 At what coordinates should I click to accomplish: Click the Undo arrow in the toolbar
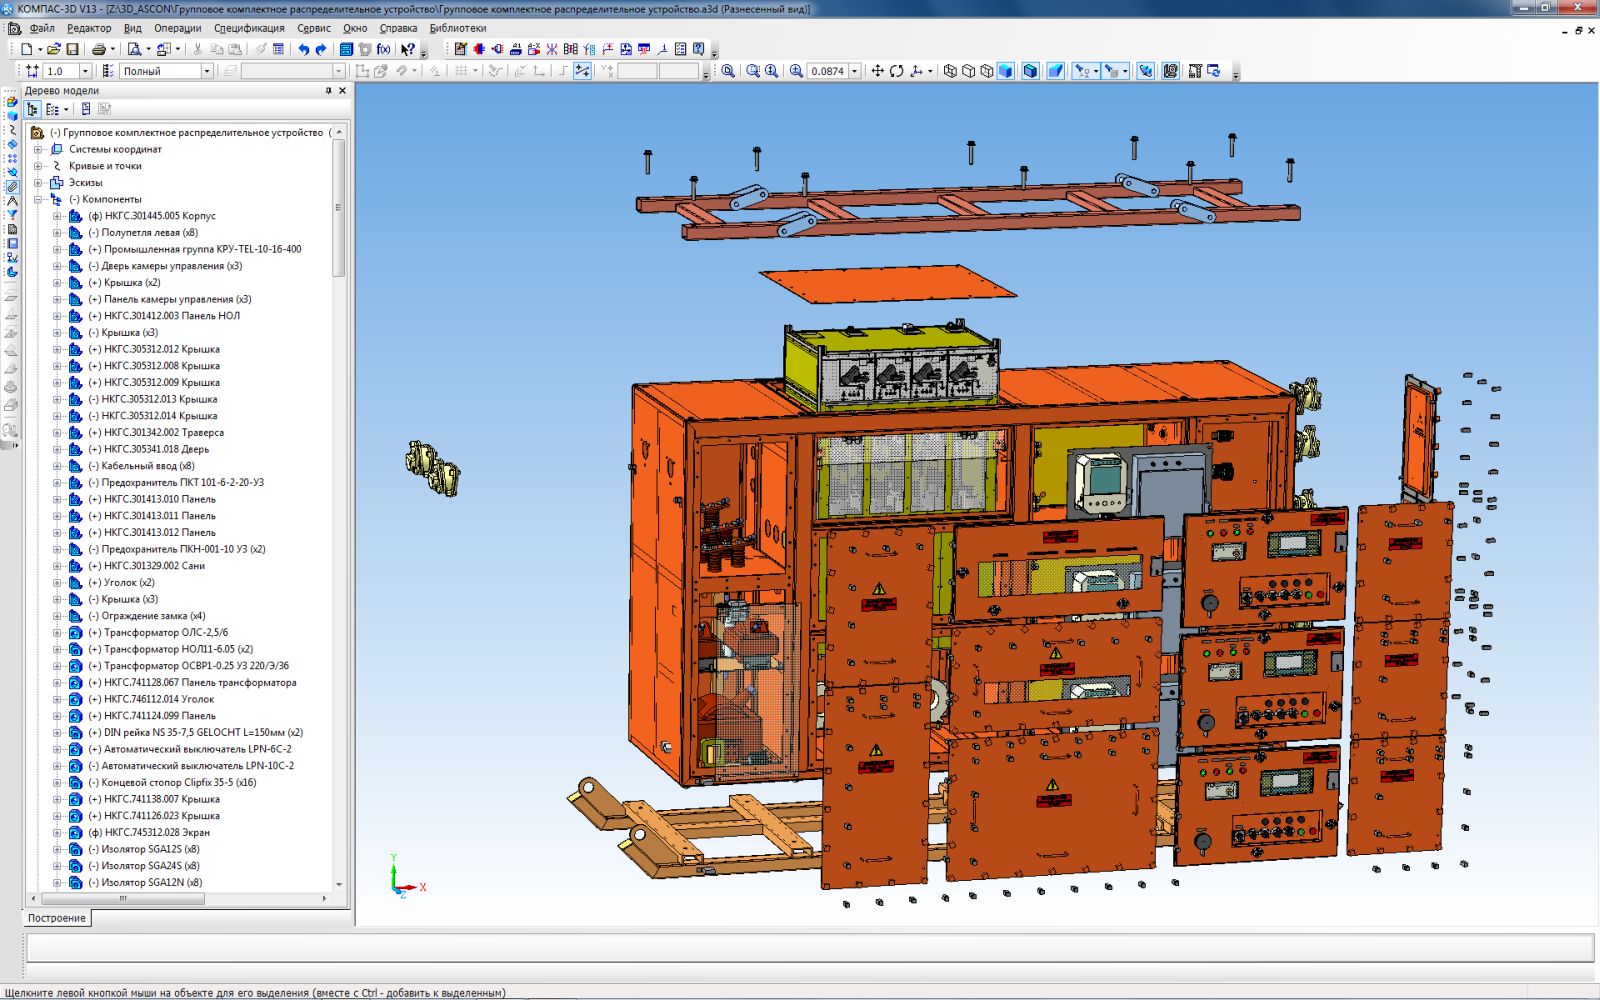pos(303,49)
